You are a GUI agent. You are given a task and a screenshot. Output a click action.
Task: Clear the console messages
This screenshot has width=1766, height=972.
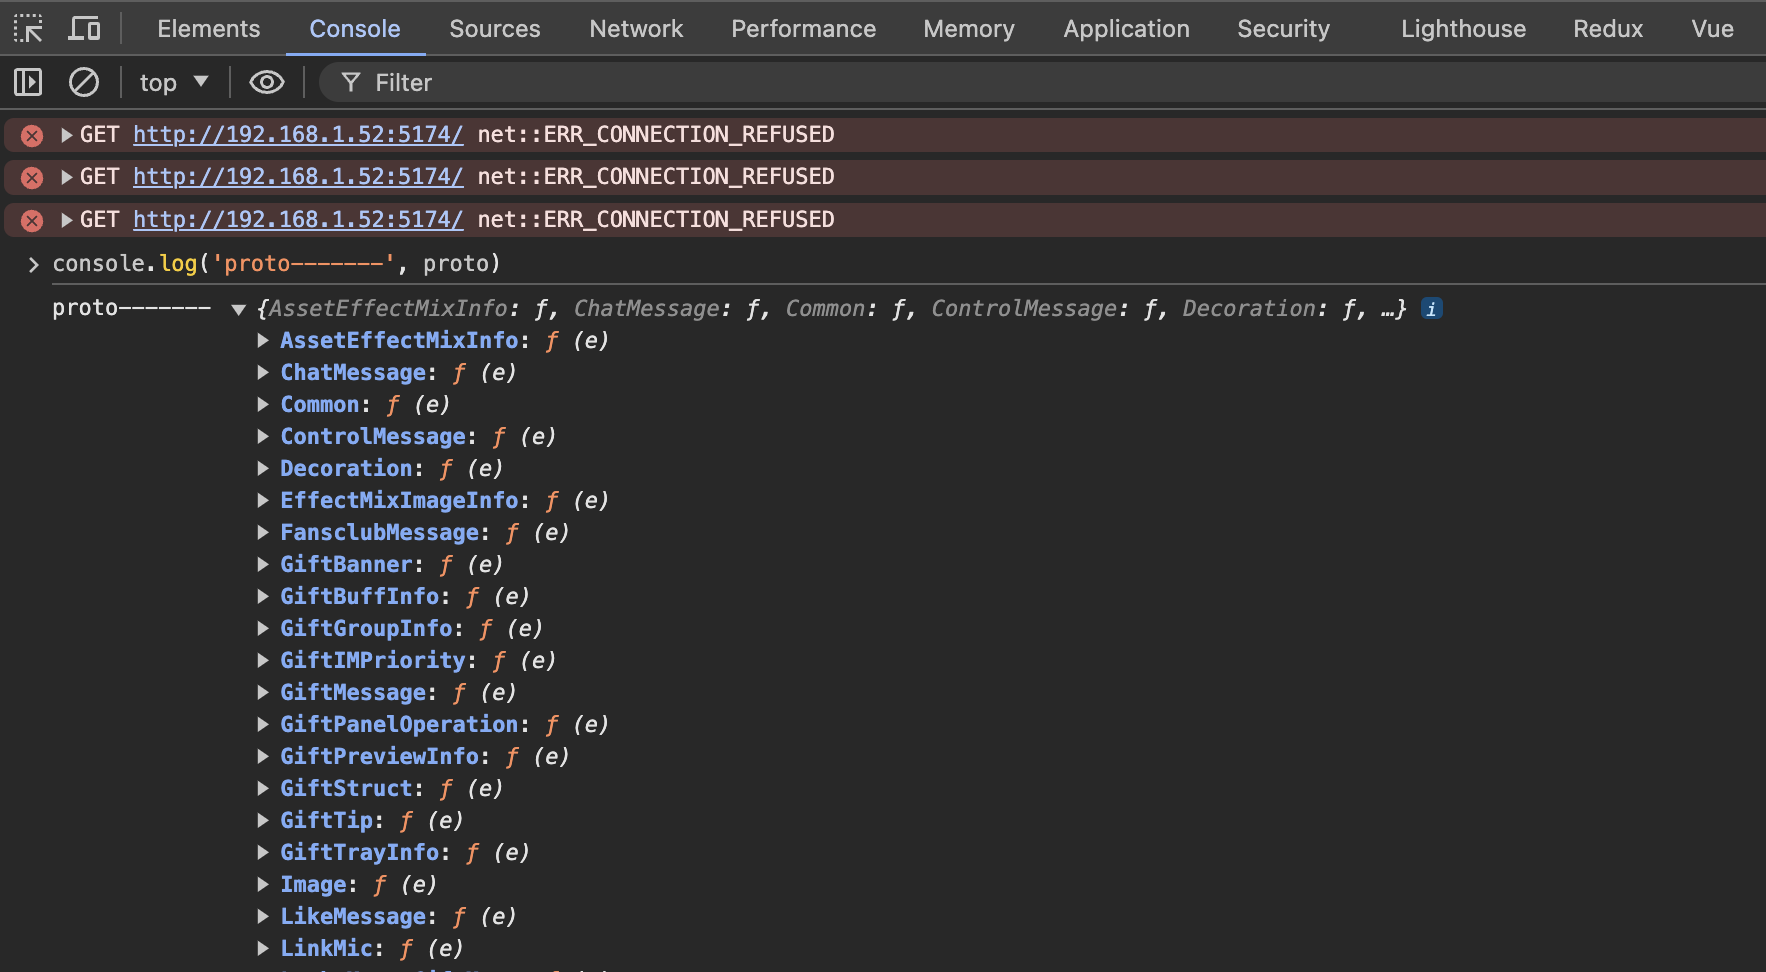pyautogui.click(x=83, y=82)
